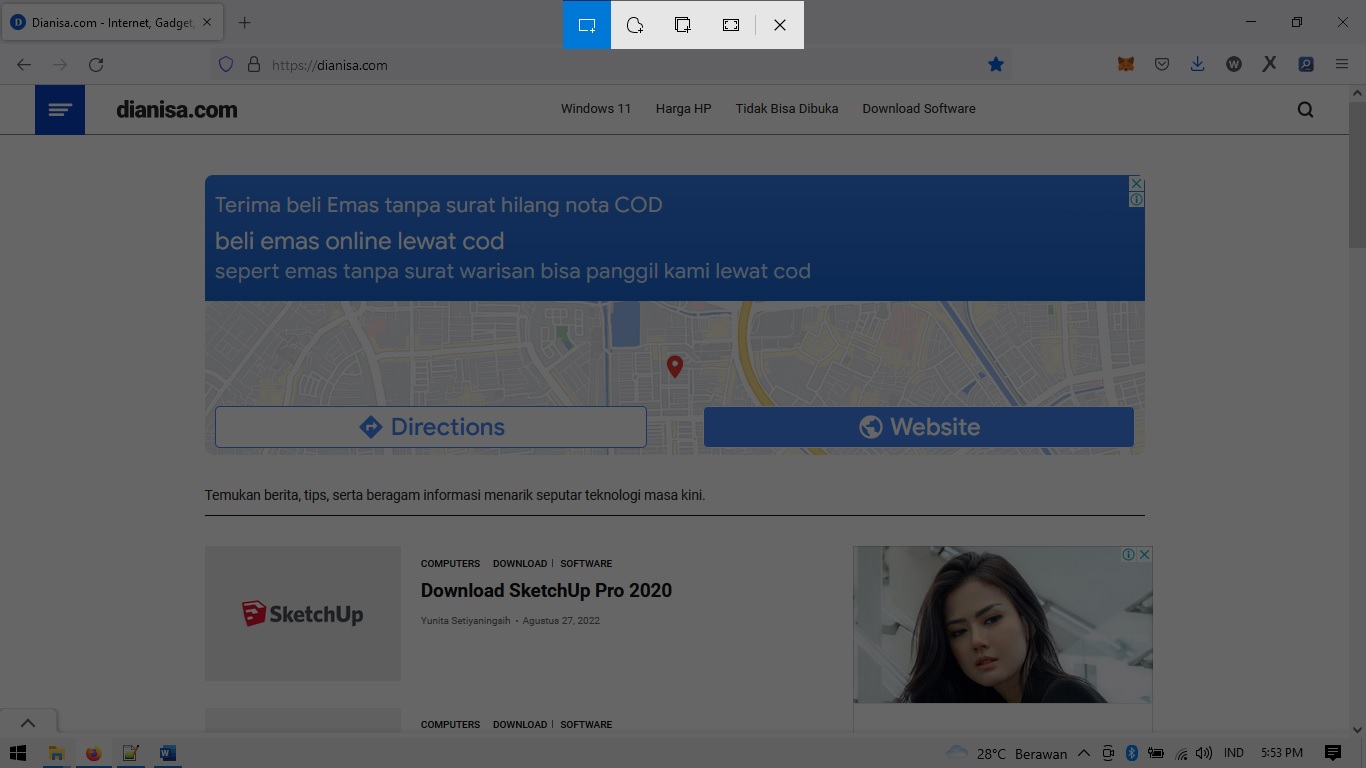Image resolution: width=1366 pixels, height=768 pixels.
Task: Open the dianisa.com search icon
Action: point(1305,109)
